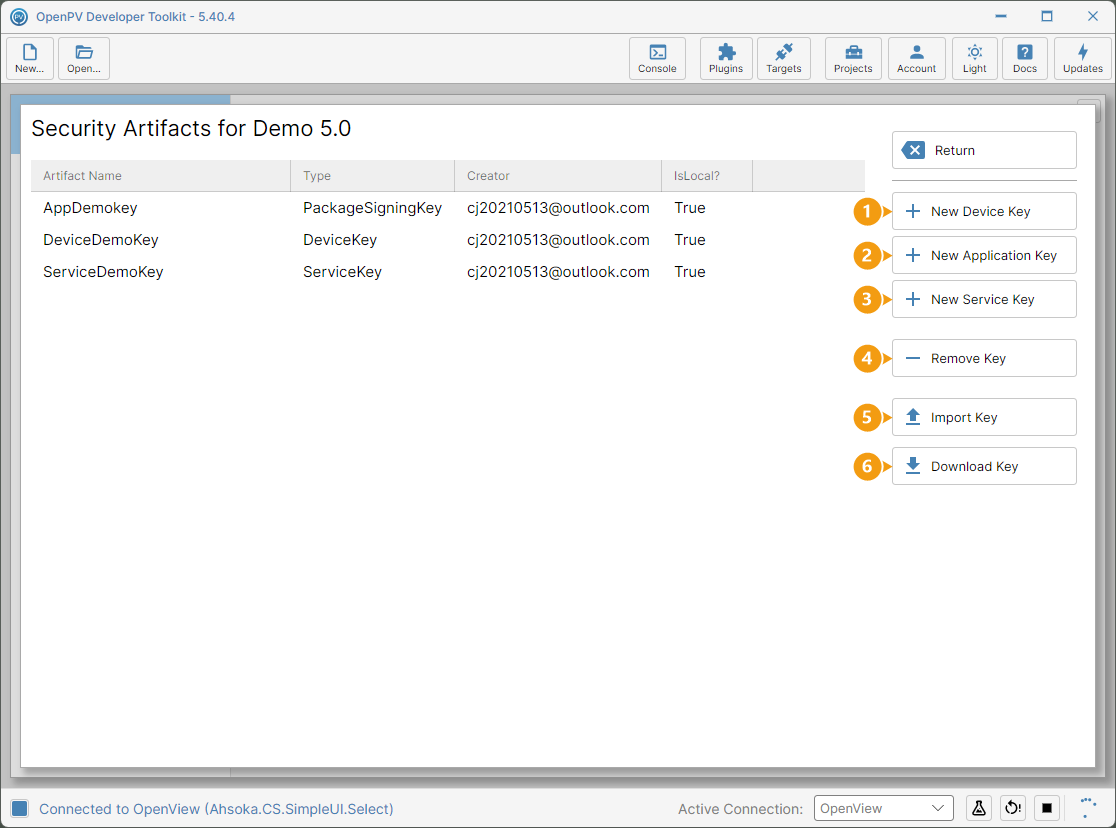Select the DeviceDemoKey artifact row
The width and height of the screenshot is (1116, 828).
click(x=448, y=240)
